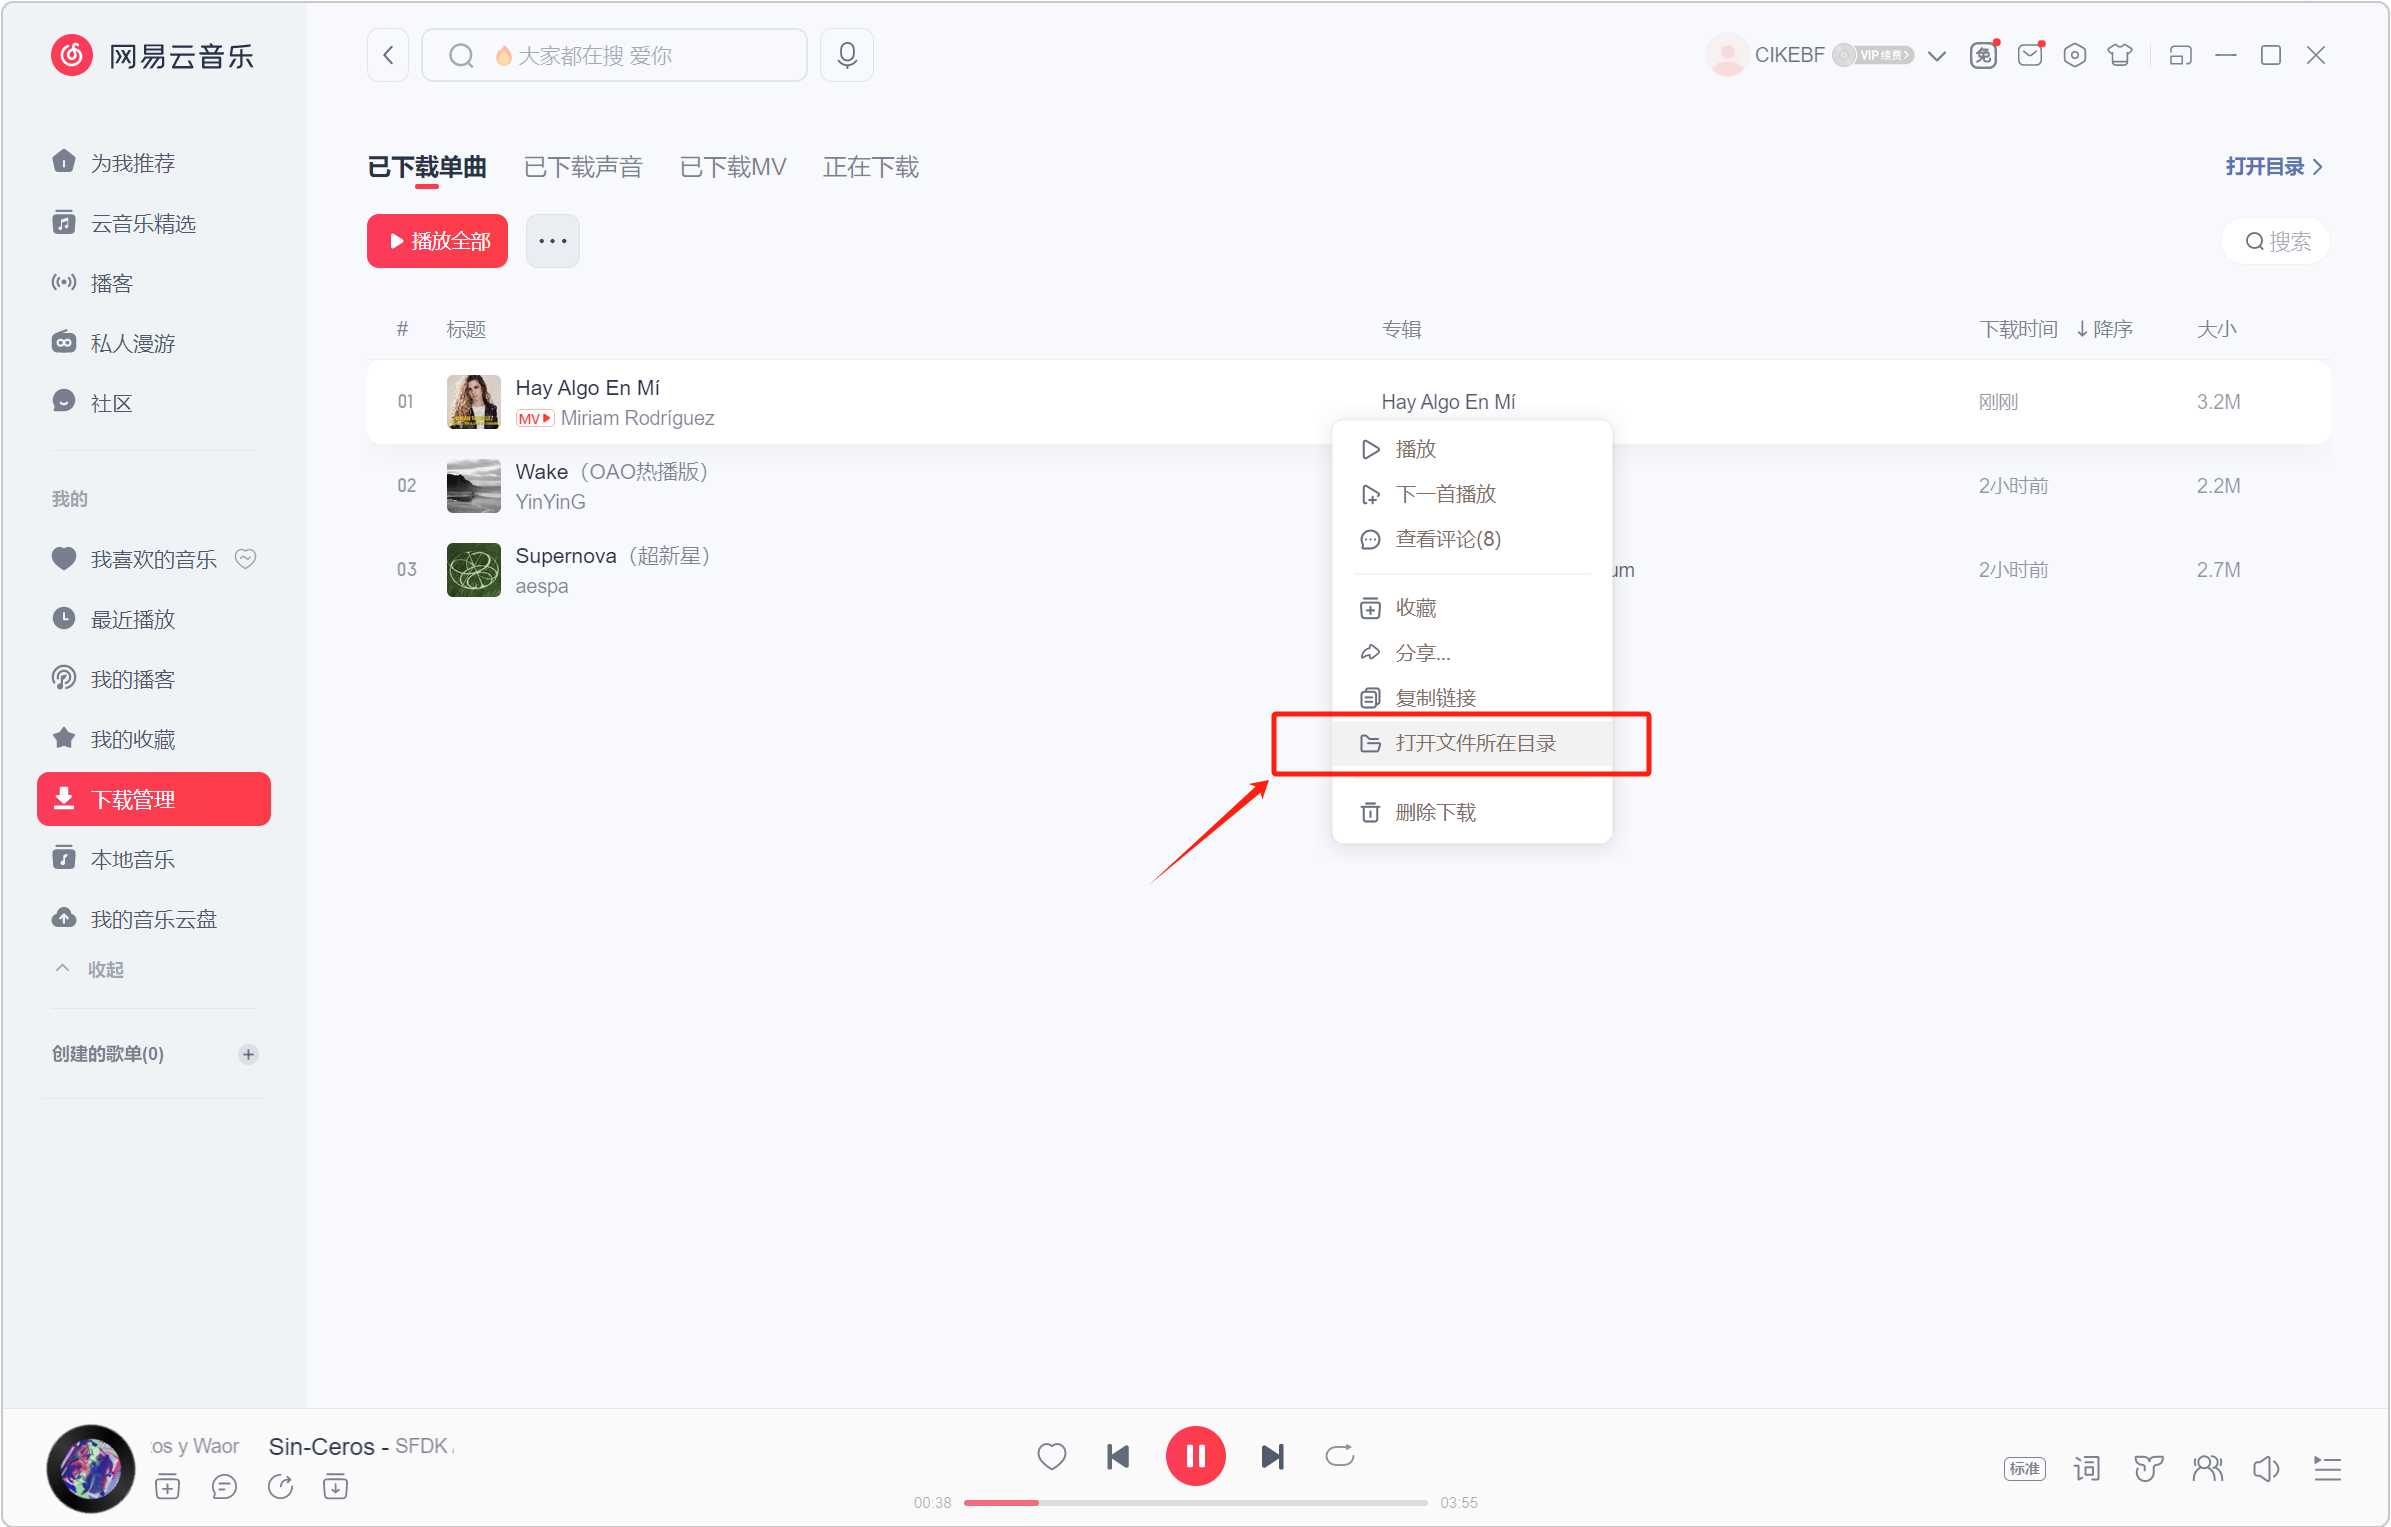The width and height of the screenshot is (2391, 1527).
Task: Click the three-dots more options button
Action: click(x=552, y=241)
